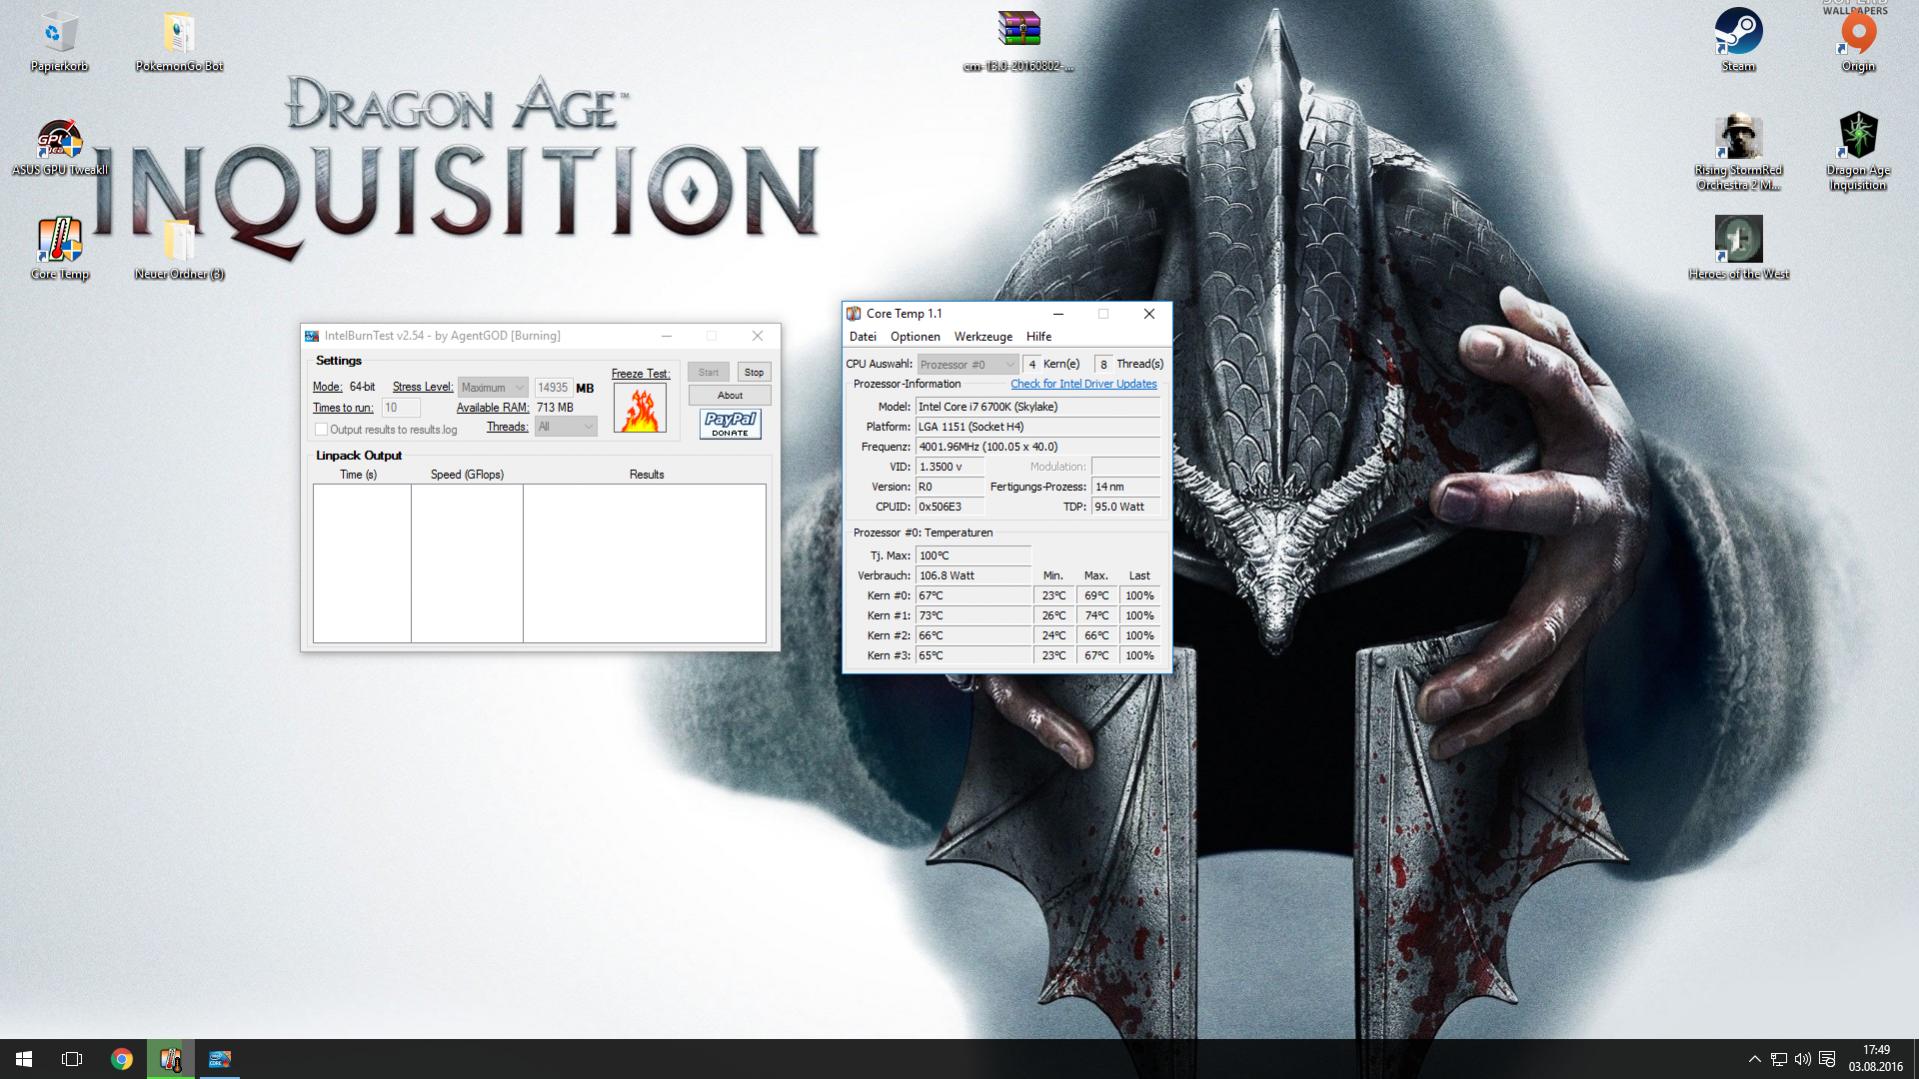Launch Heroes of the West shortcut
Screen dimensions: 1919x1079
click(1738, 248)
